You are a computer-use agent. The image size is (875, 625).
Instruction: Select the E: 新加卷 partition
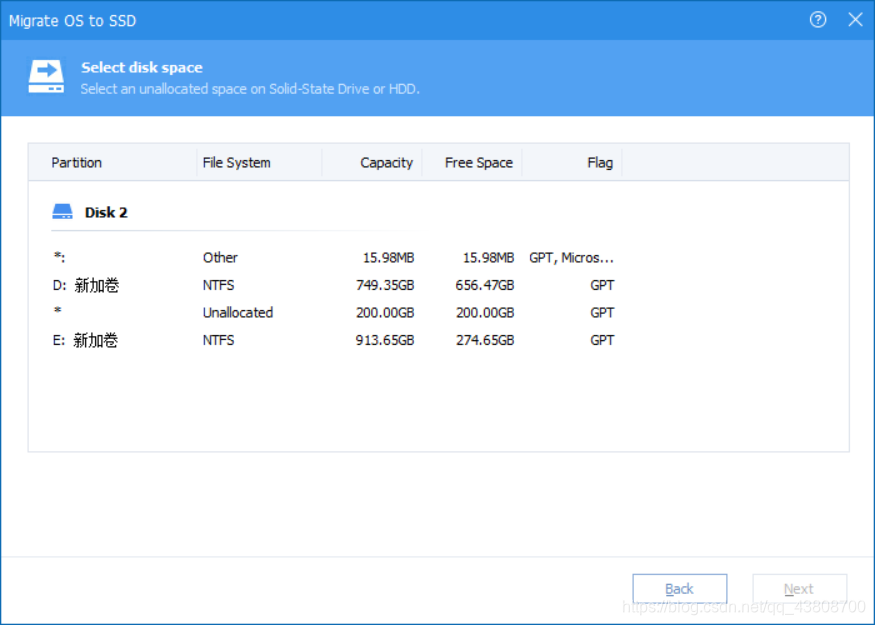pyautogui.click(x=85, y=340)
